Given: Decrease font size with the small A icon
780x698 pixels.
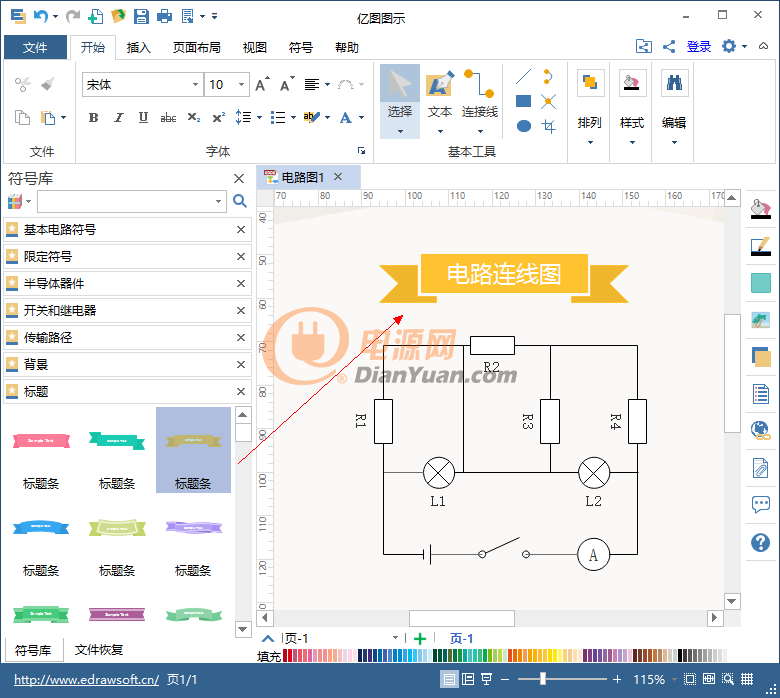Looking at the screenshot, I should pos(287,85).
